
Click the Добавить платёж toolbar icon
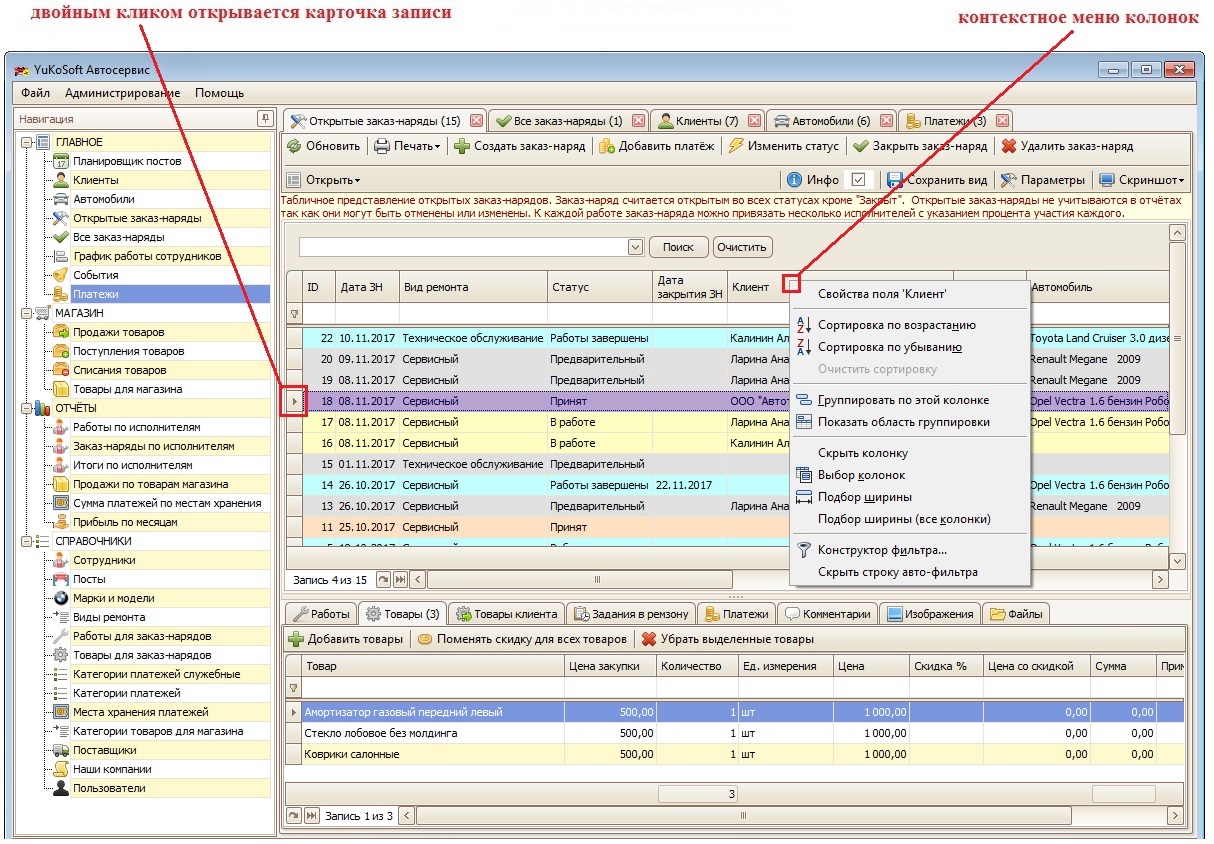click(606, 146)
